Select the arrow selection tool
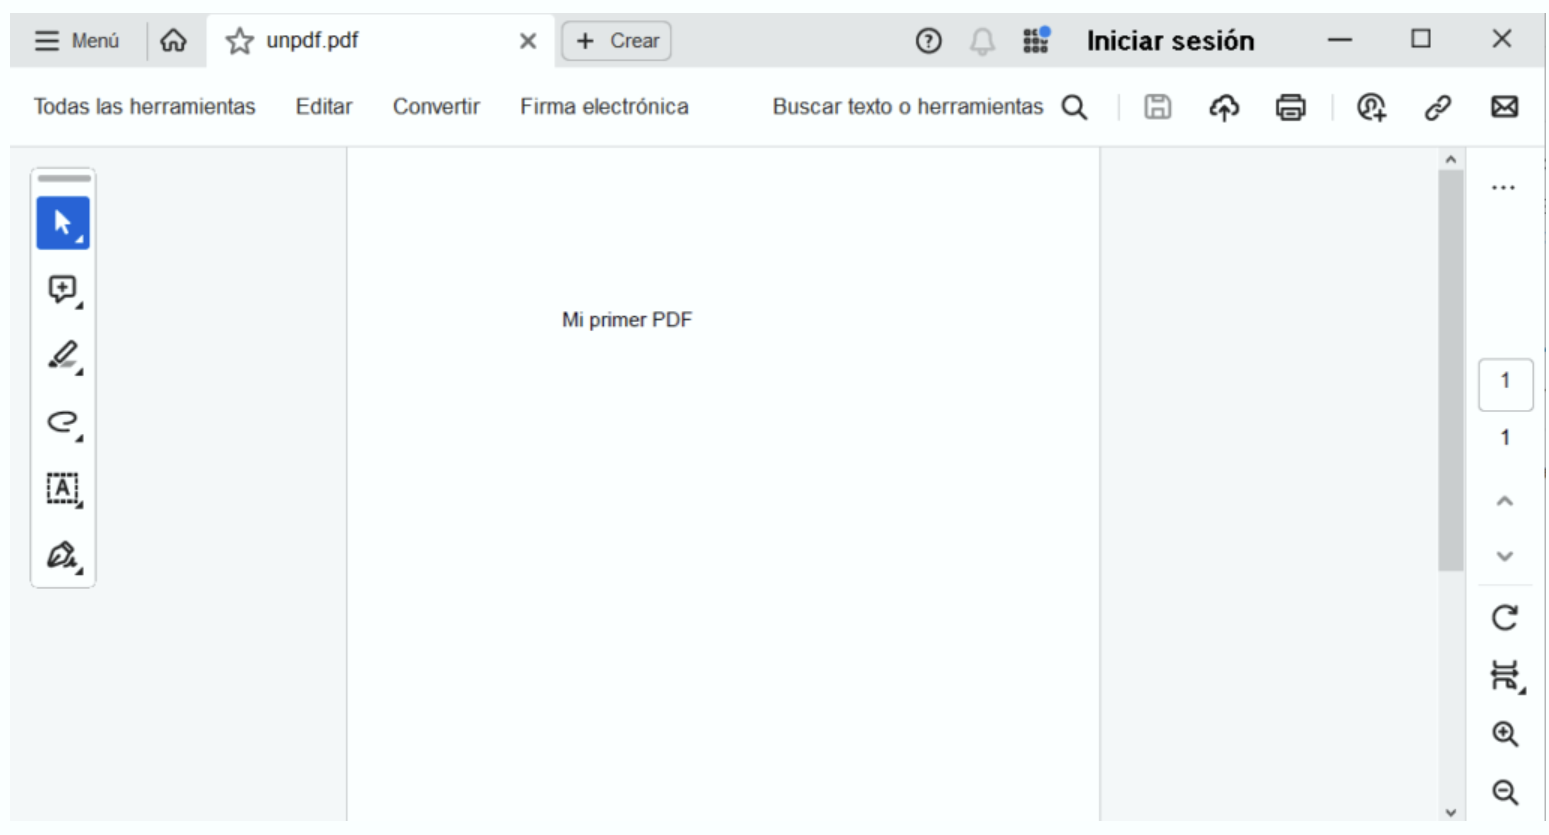This screenshot has height=835, width=1549. coord(62,223)
